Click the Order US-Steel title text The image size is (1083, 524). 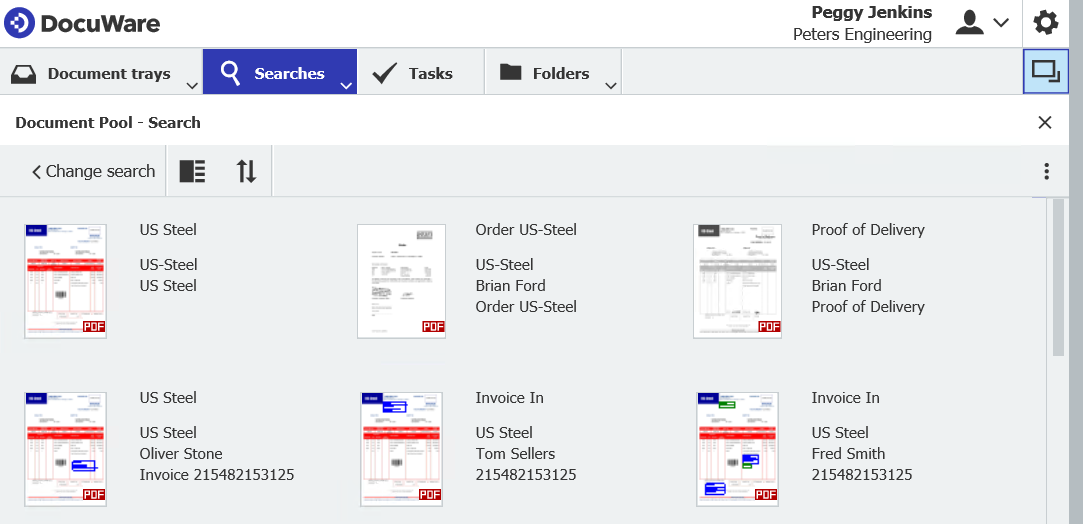526,230
